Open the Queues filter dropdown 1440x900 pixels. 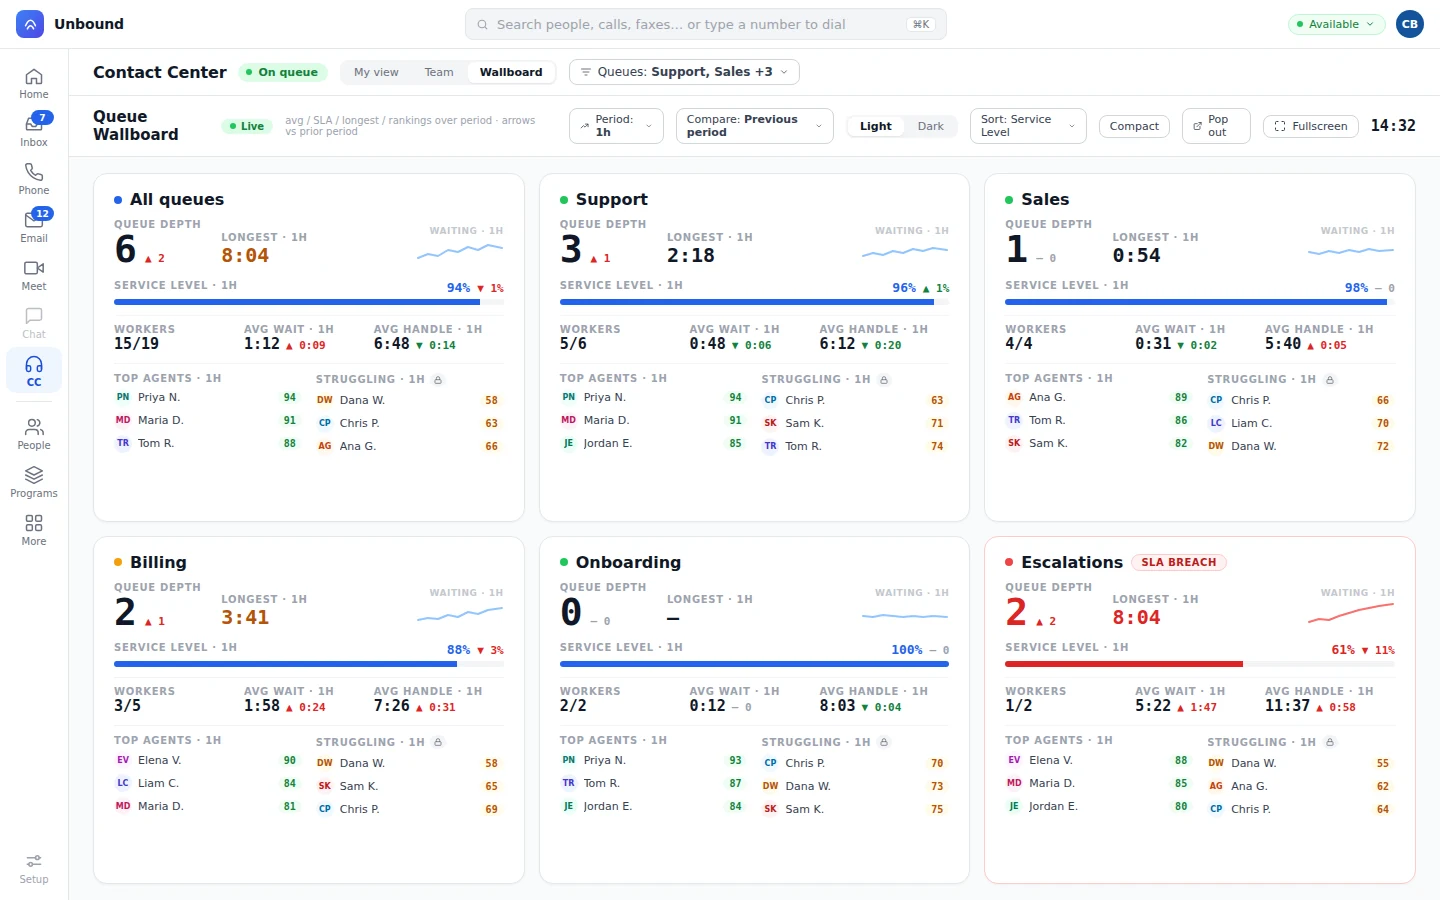coord(684,72)
